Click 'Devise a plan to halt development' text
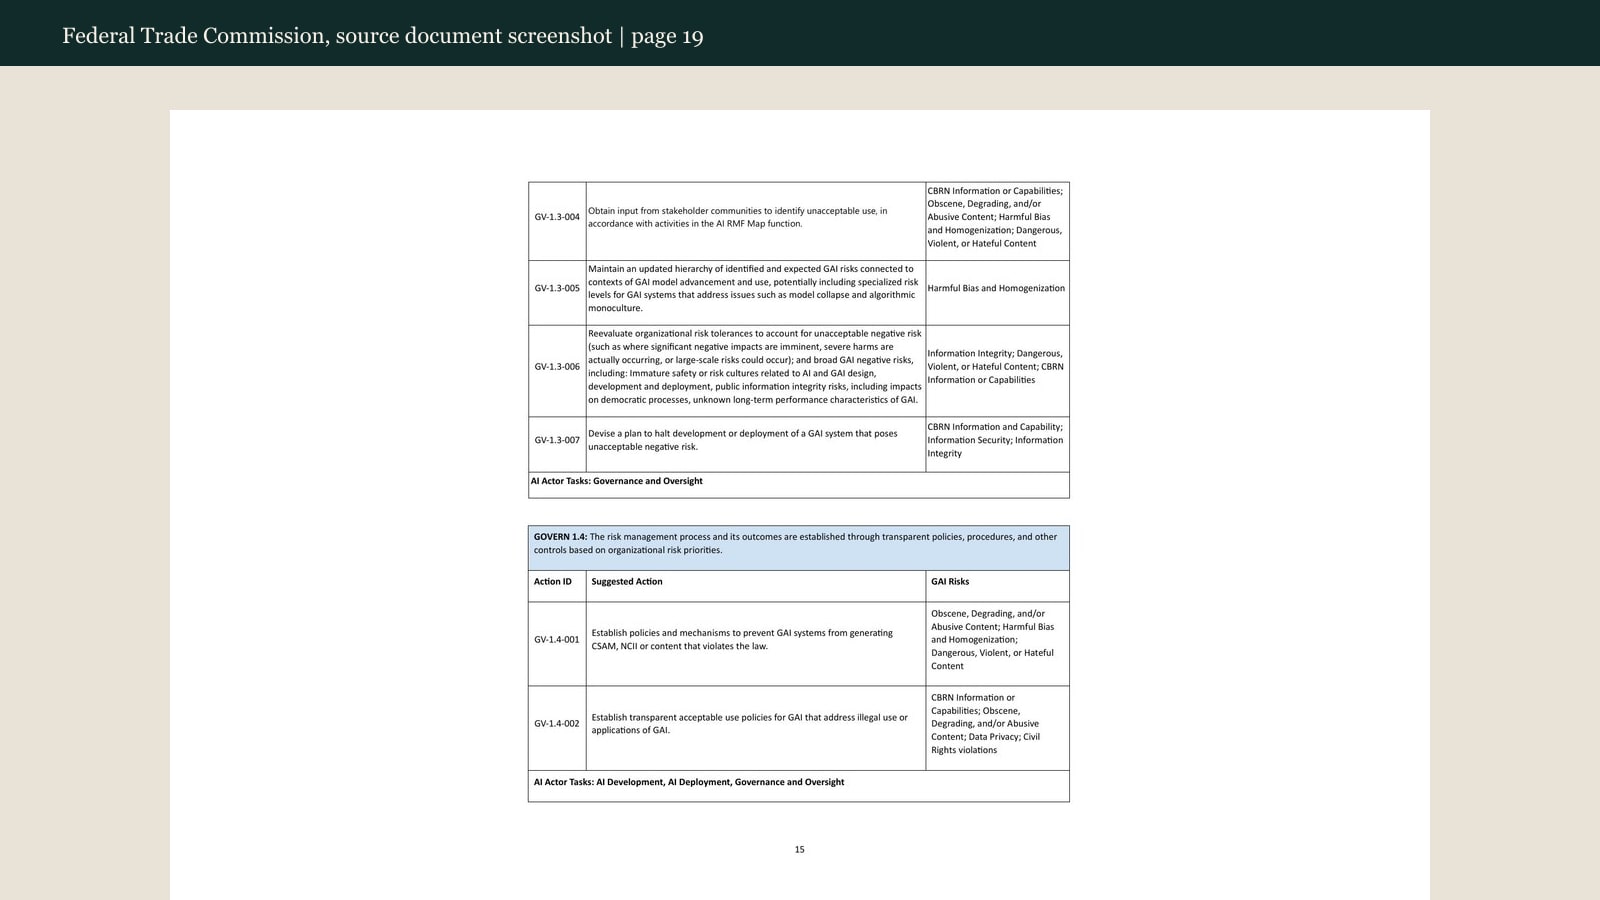1600x900 pixels. click(743, 440)
